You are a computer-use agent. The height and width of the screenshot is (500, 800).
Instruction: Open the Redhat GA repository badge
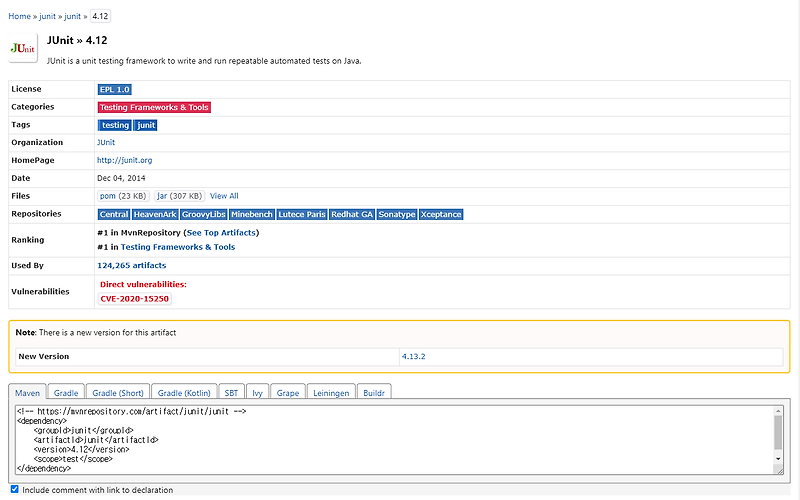[352, 214]
